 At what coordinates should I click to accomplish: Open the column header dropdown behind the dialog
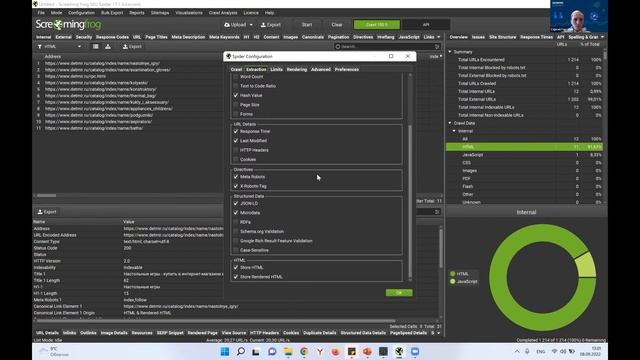(x=440, y=56)
